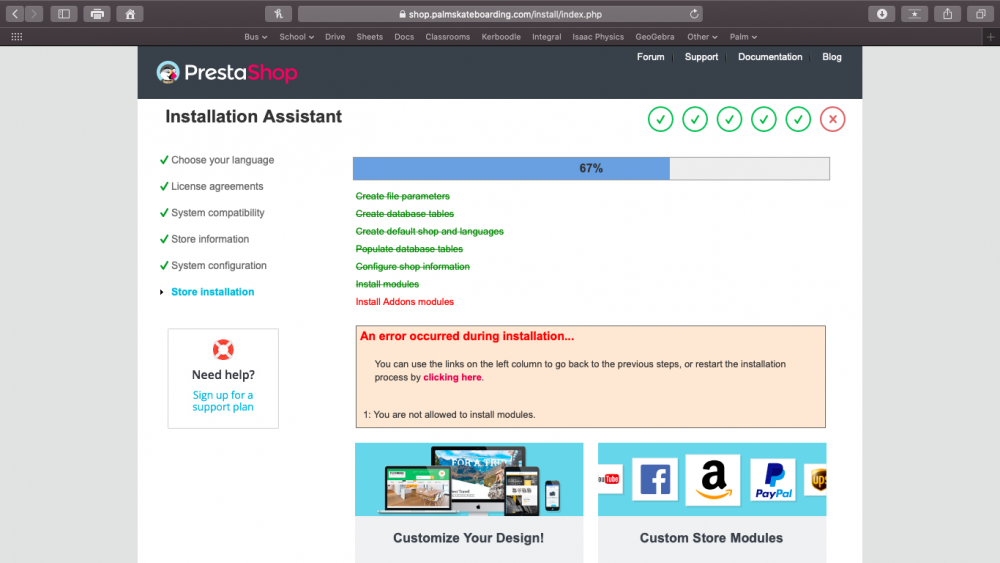The width and height of the screenshot is (1000, 563).
Task: Click the Facebook module icon
Action: click(655, 479)
